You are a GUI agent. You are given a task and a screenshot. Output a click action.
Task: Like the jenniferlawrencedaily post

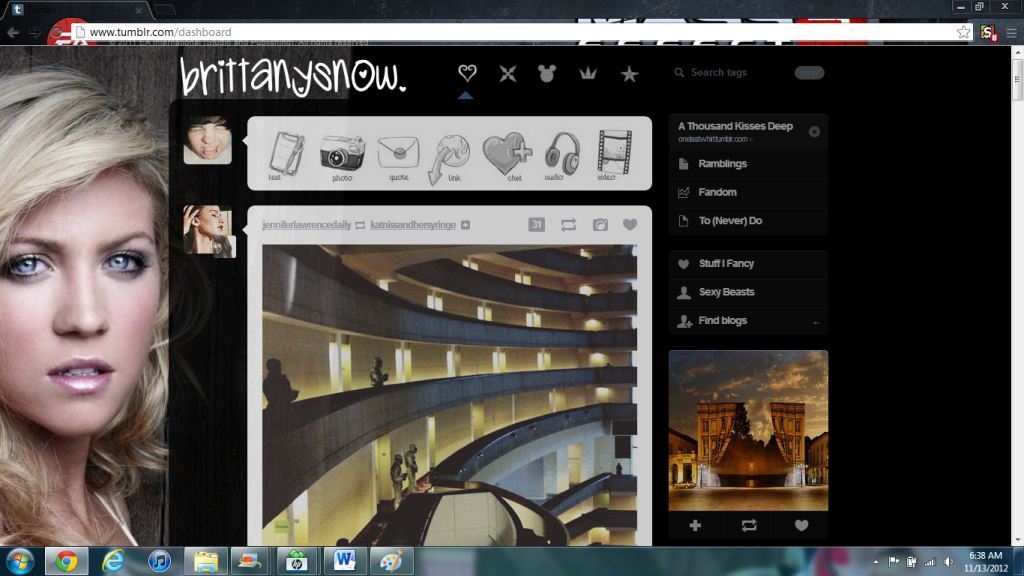point(630,225)
